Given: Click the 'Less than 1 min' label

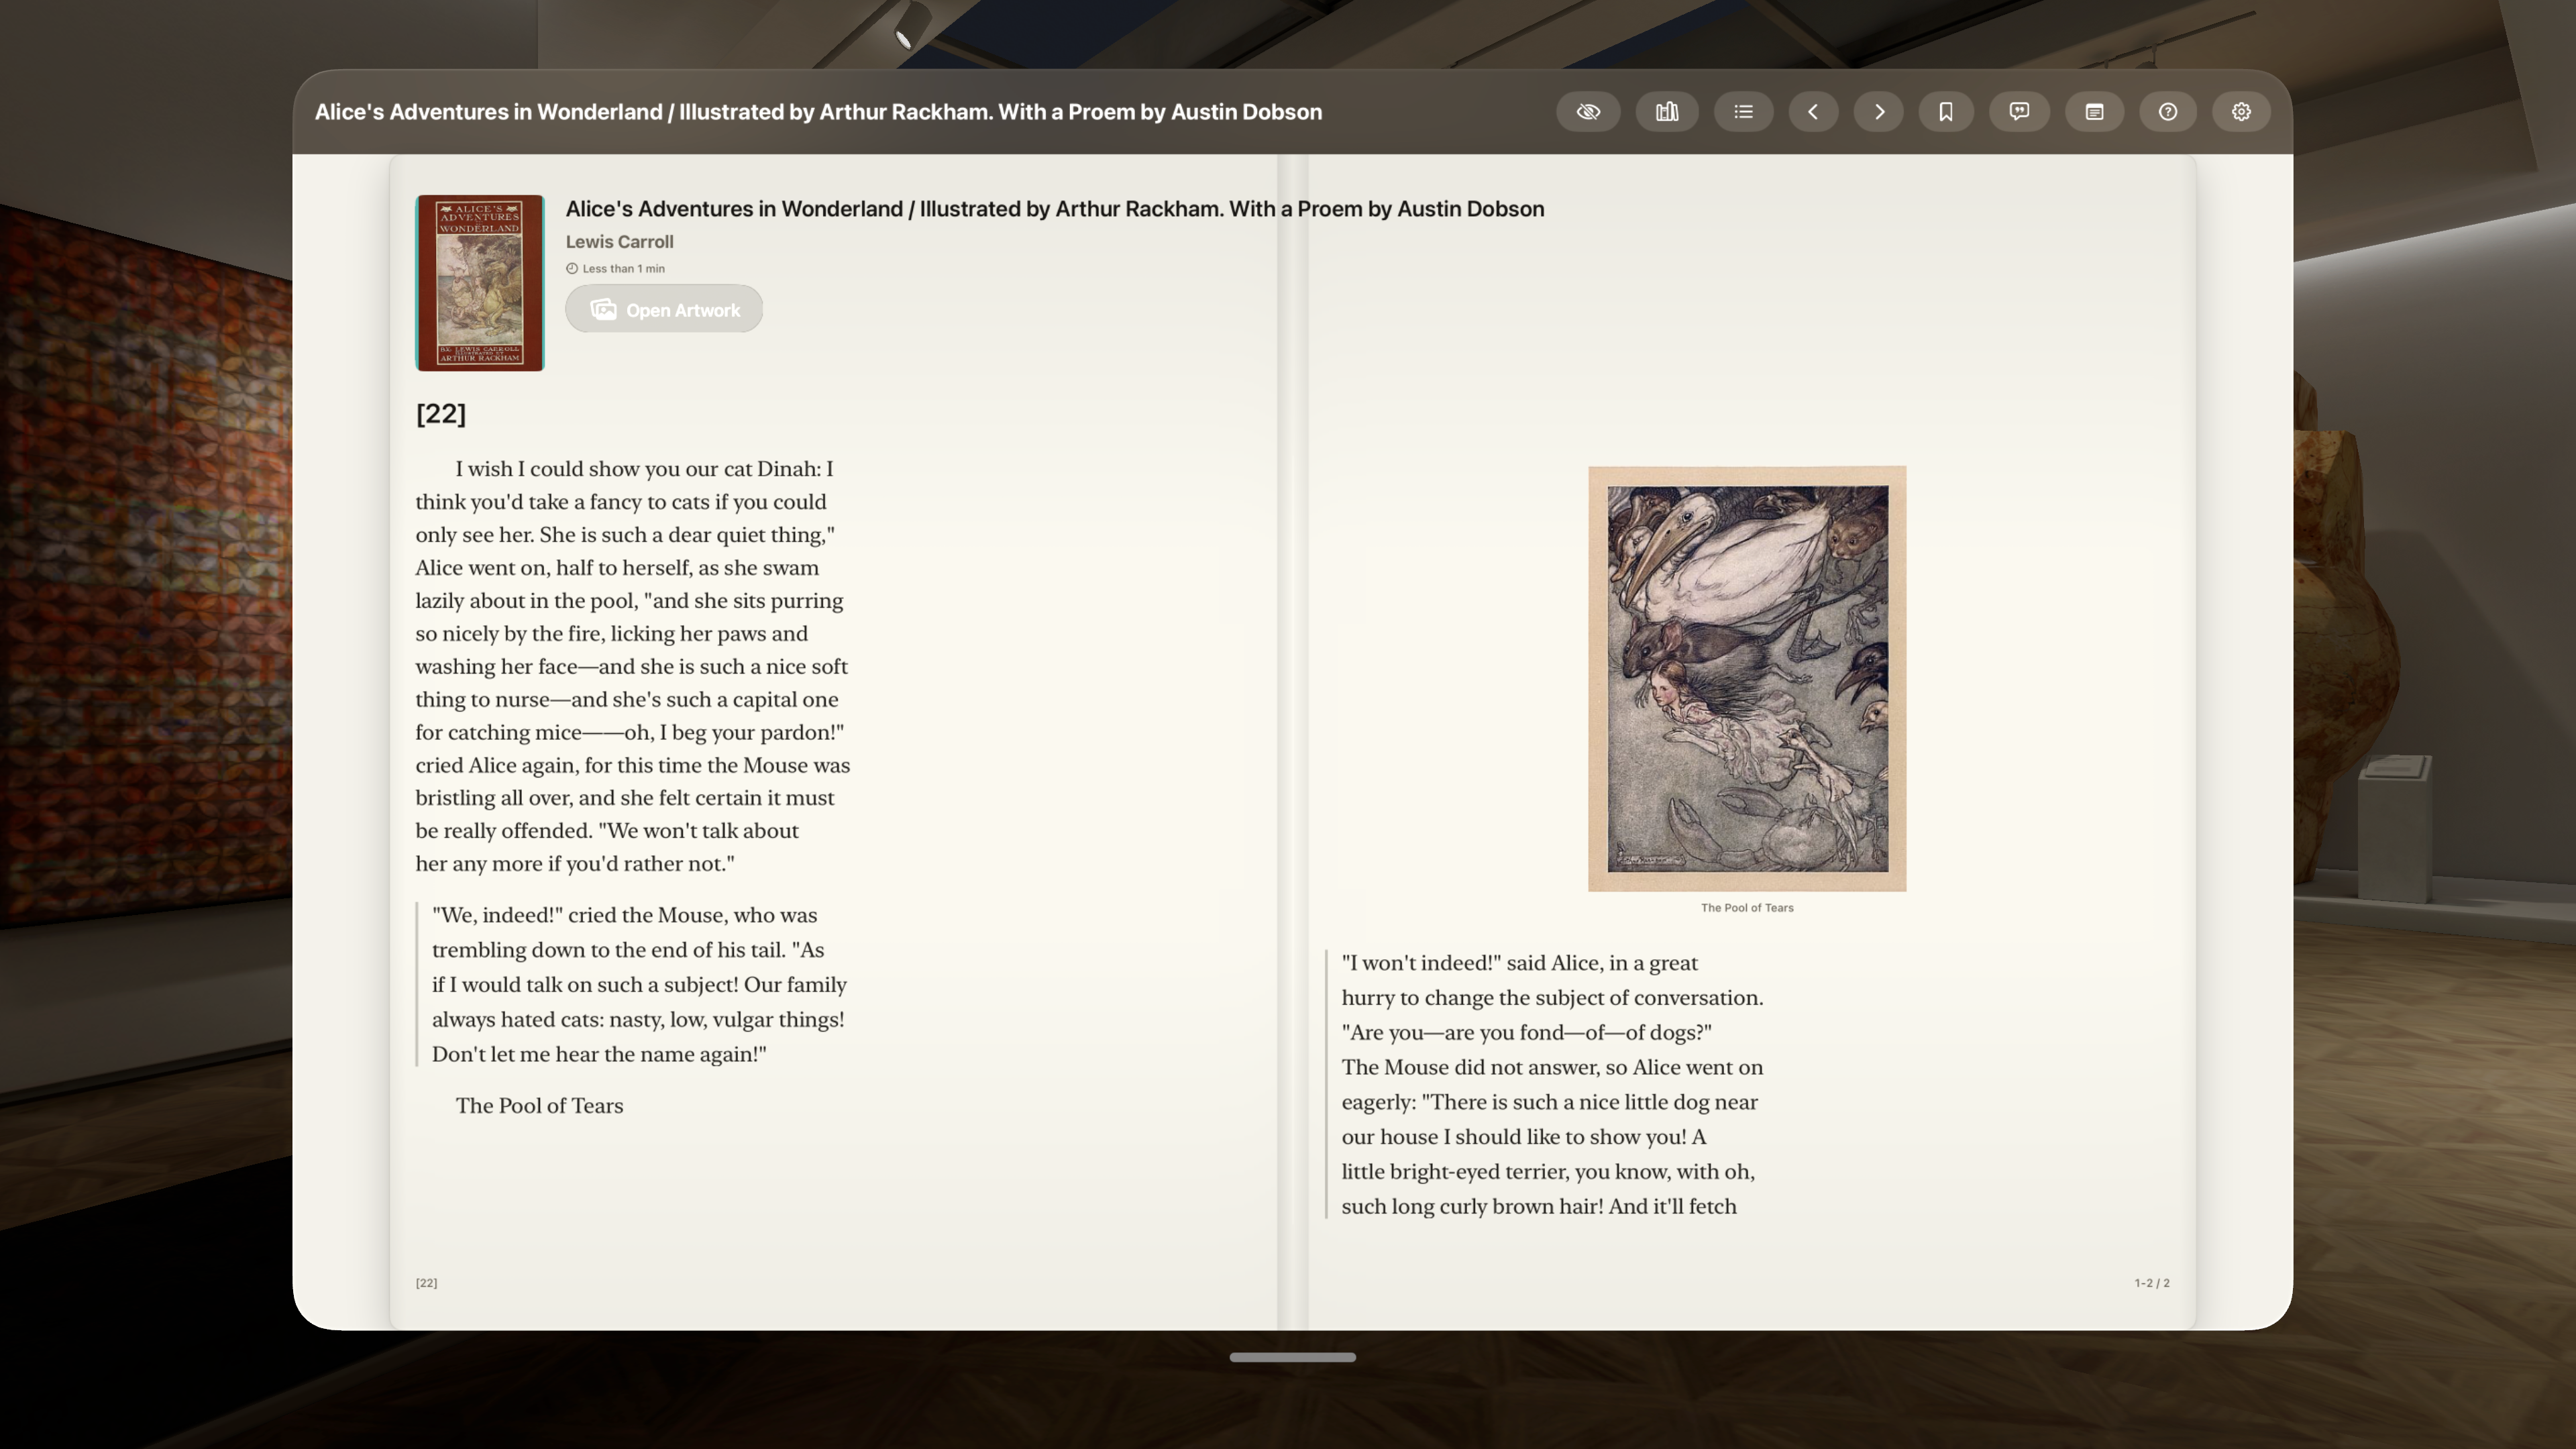Looking at the screenshot, I should coord(615,269).
